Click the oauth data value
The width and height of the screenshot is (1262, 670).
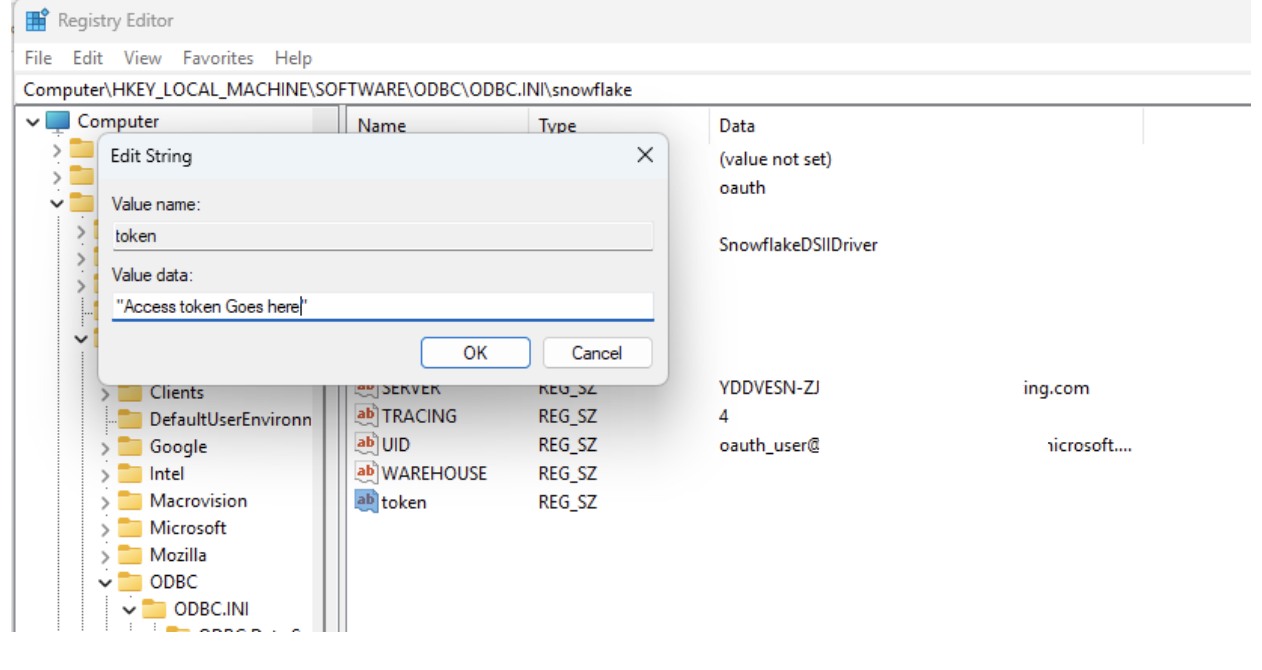click(742, 187)
